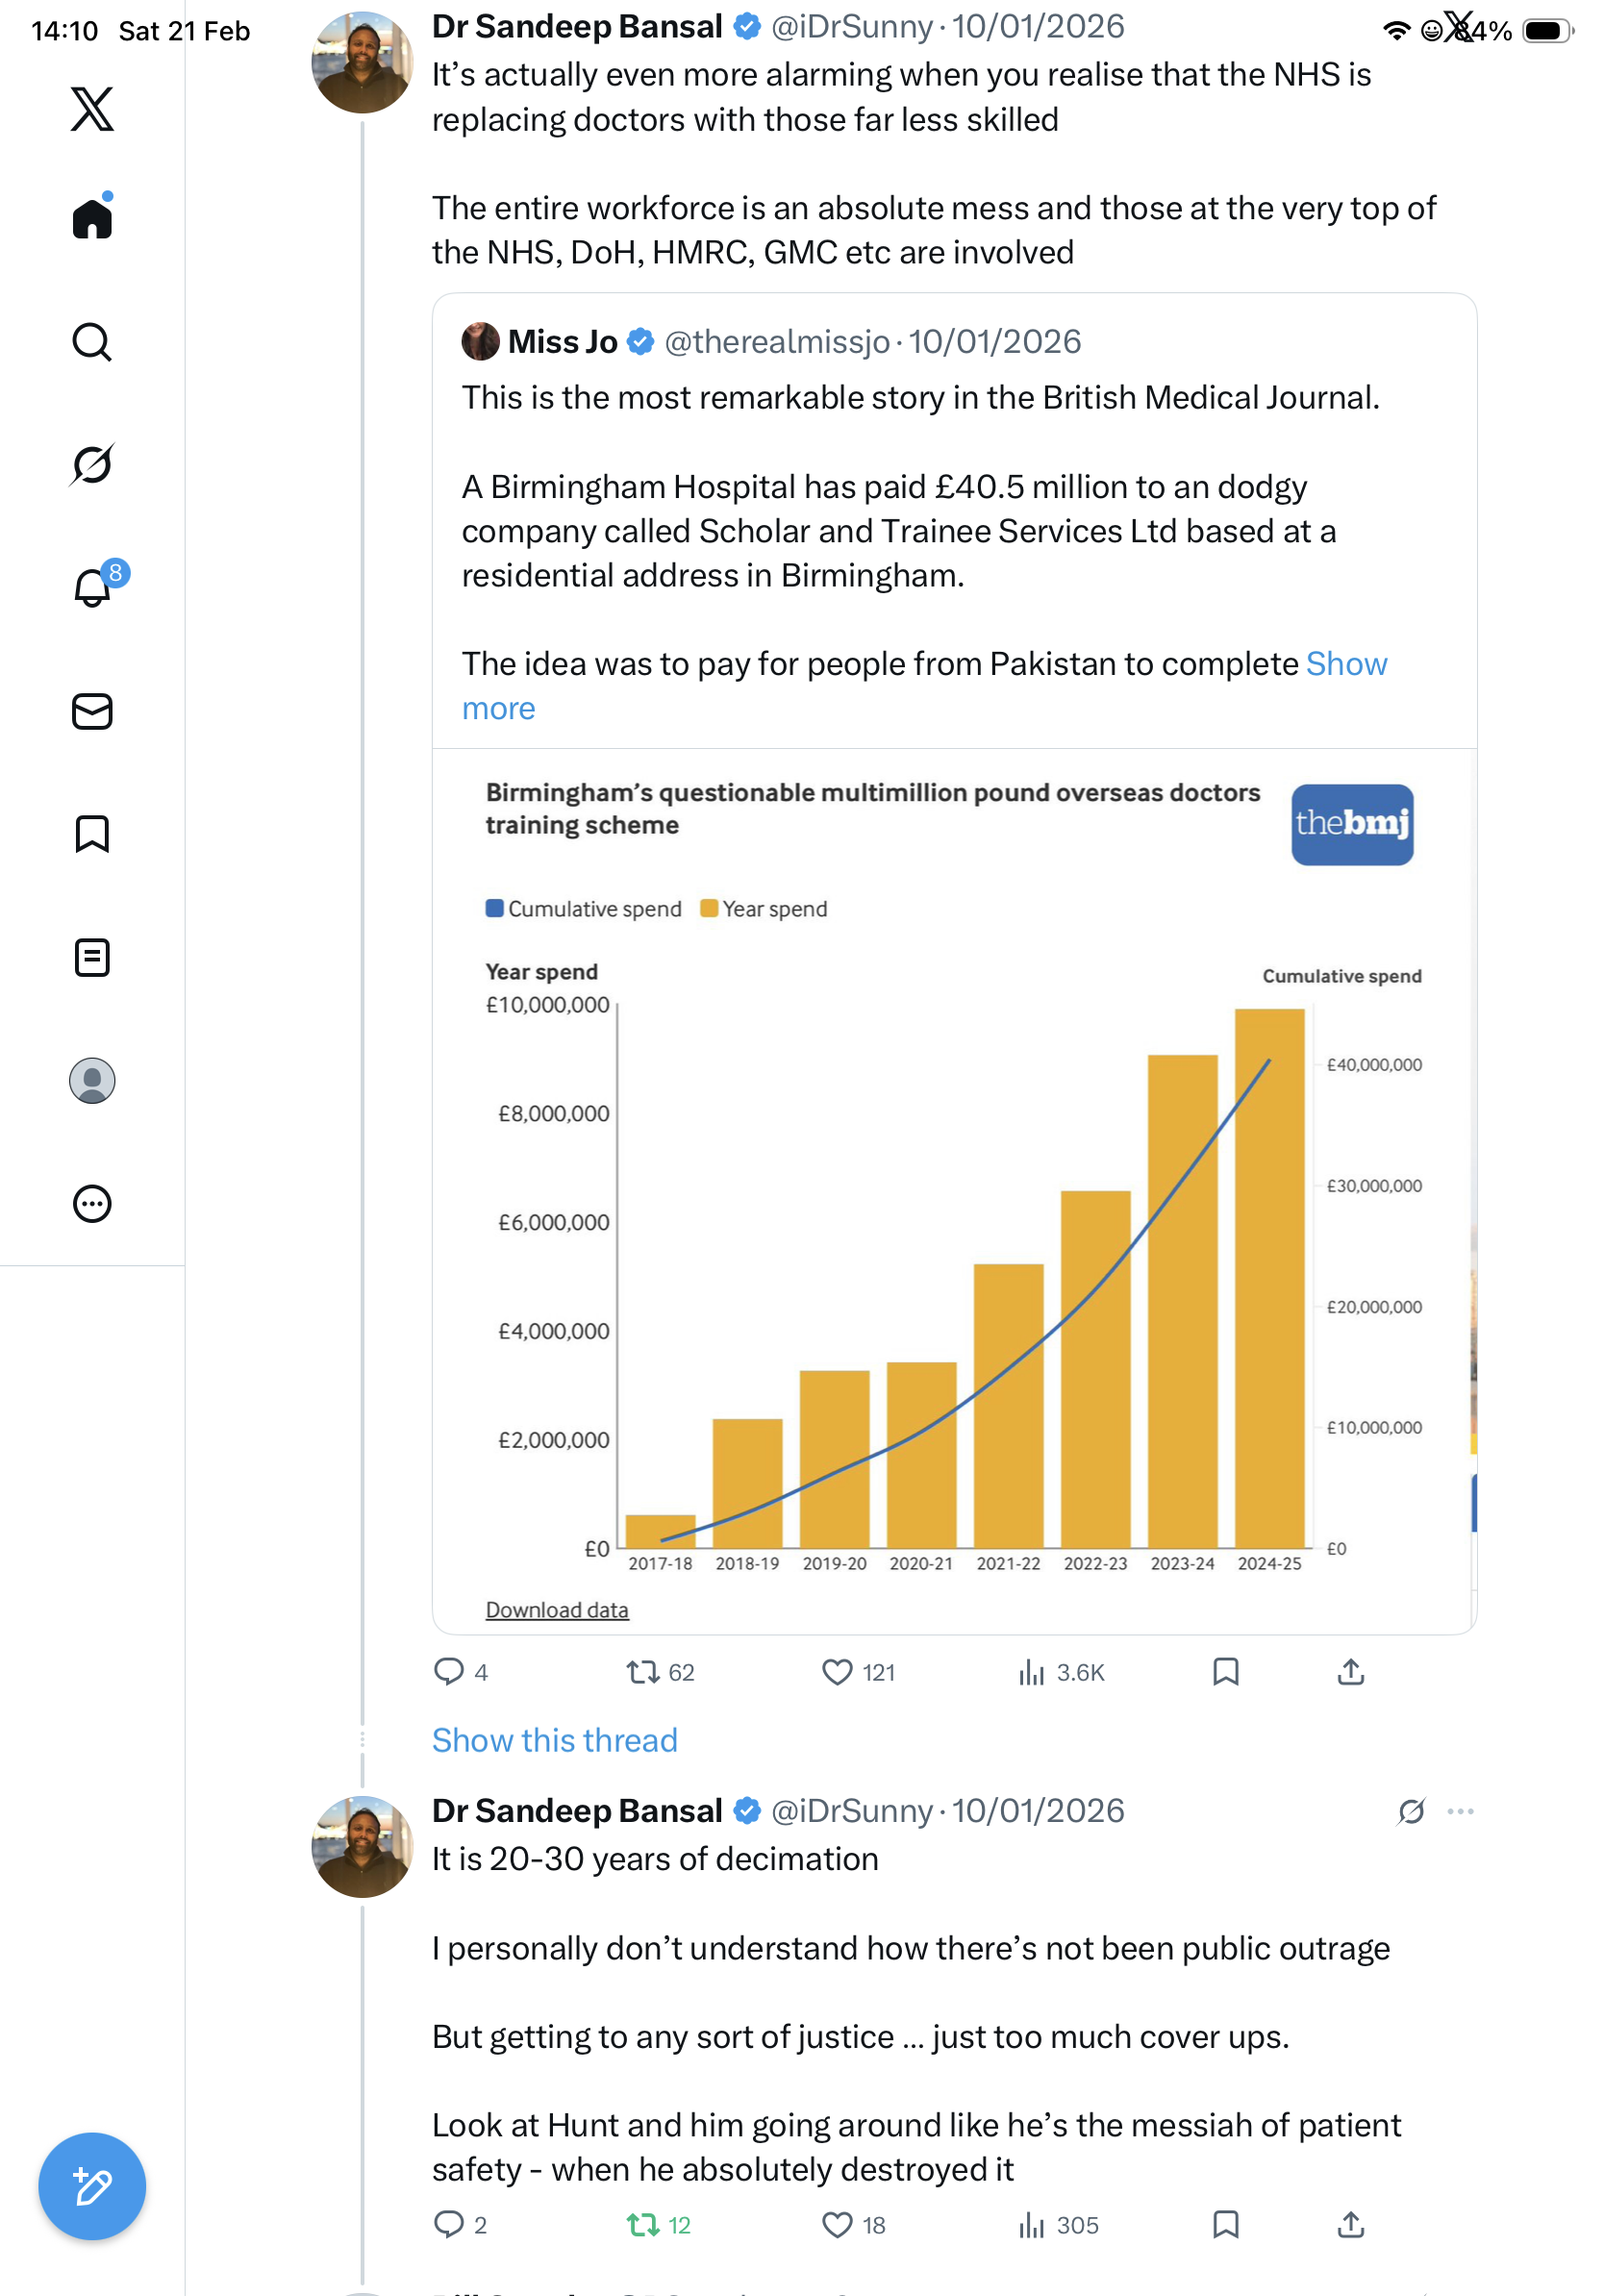
Task: Like the first post with 121 likes
Action: point(836,1672)
